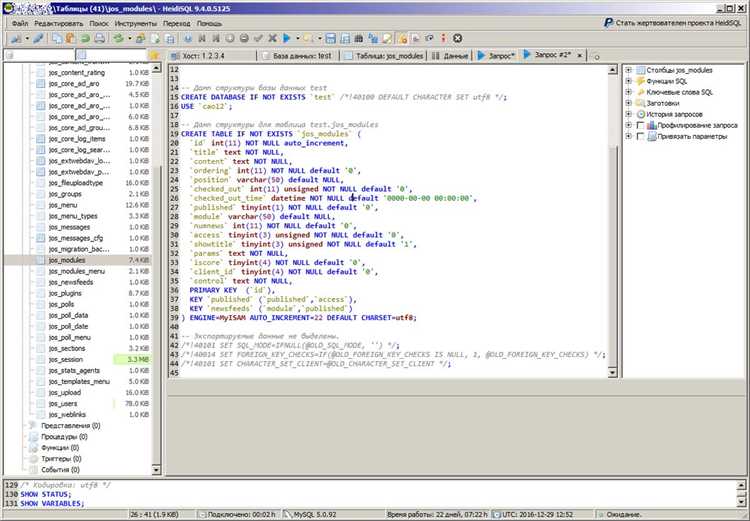Select the Представления (0) tree node
This screenshot has height=521, width=750.
[x=71, y=426]
